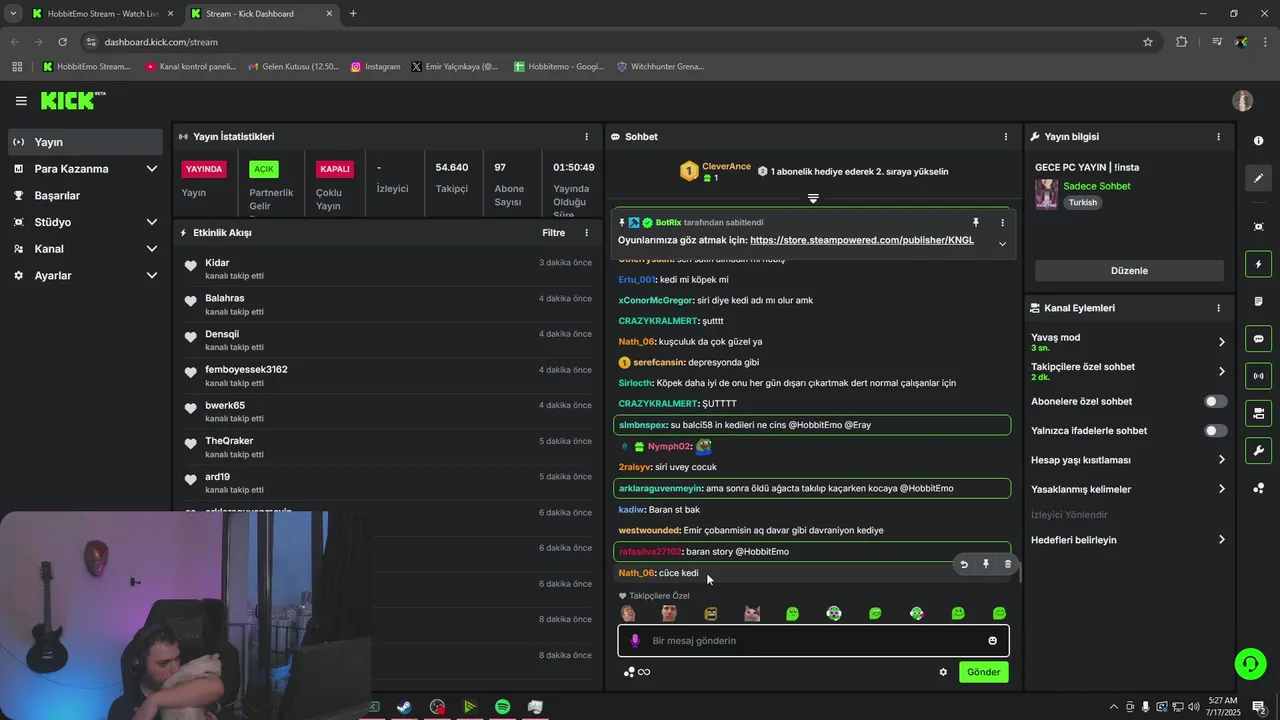Open Spotify from the taskbar
This screenshot has height=720, width=1280.
point(502,707)
